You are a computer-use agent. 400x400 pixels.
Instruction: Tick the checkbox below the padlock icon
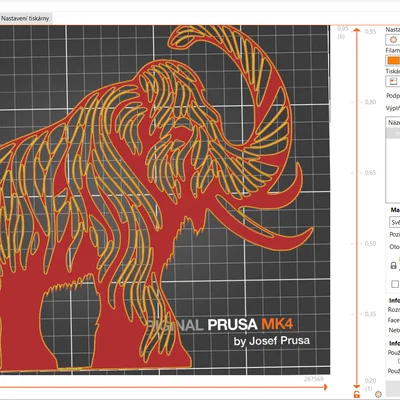click(x=395, y=284)
